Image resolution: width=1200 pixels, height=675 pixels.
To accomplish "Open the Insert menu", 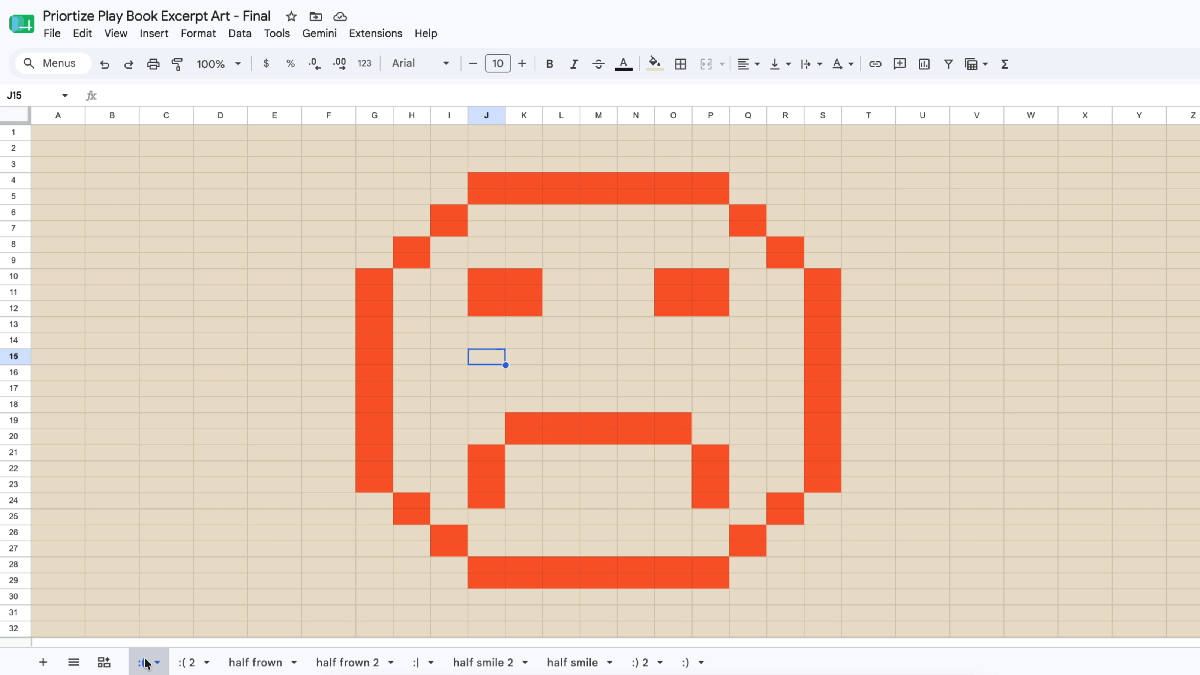I will (x=154, y=33).
